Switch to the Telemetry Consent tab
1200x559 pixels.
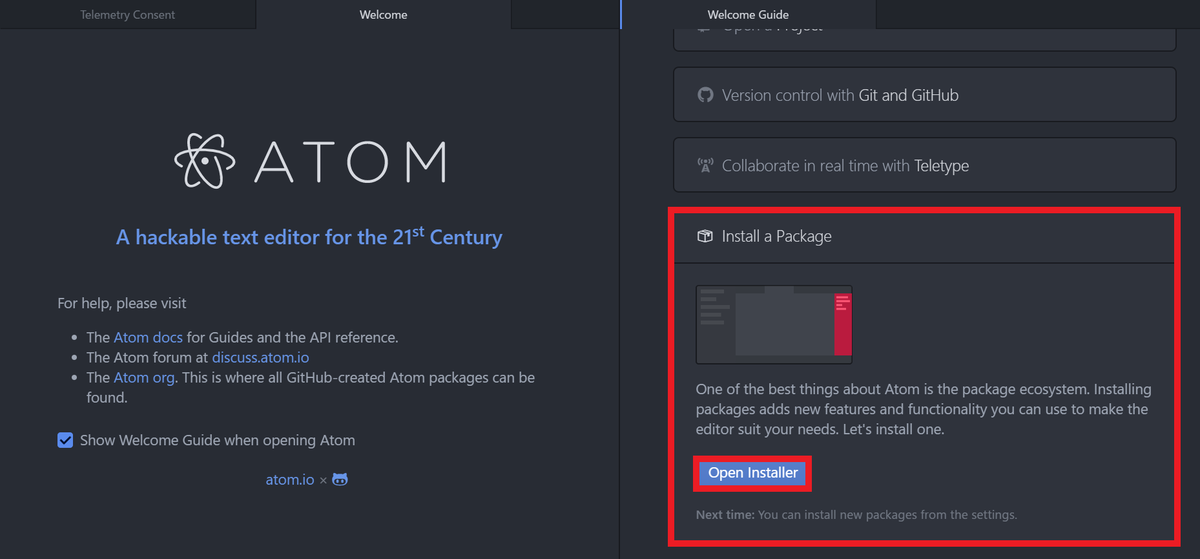click(128, 14)
